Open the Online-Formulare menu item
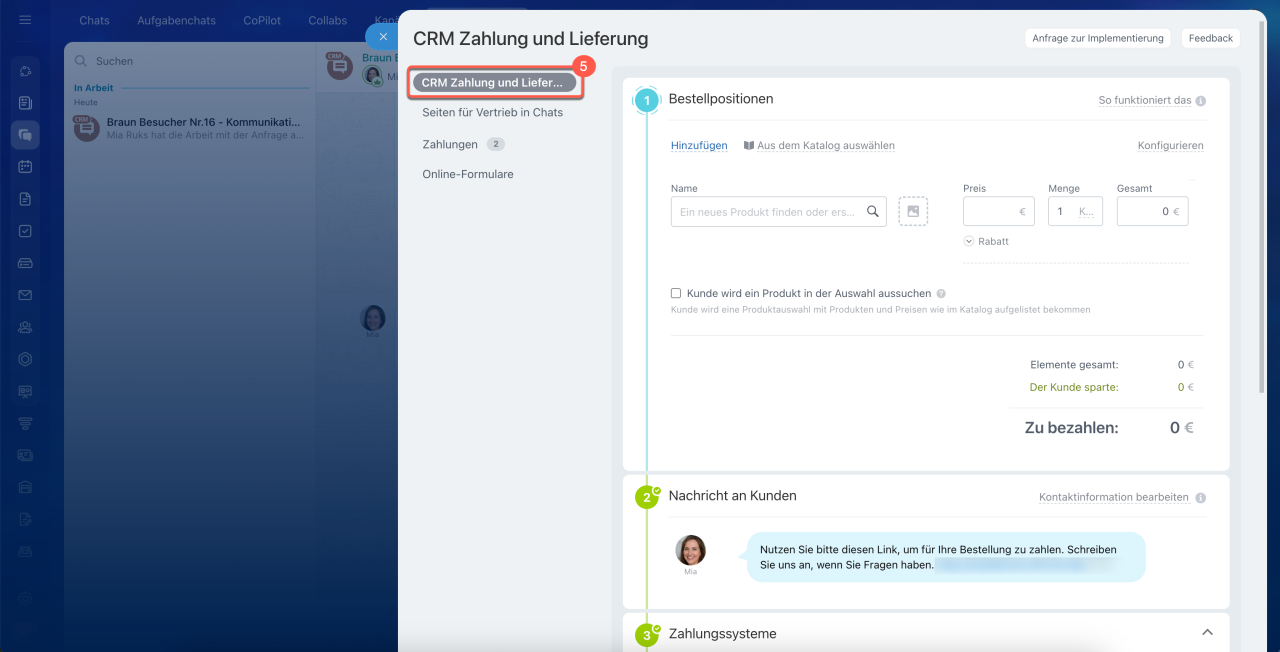 coord(468,174)
